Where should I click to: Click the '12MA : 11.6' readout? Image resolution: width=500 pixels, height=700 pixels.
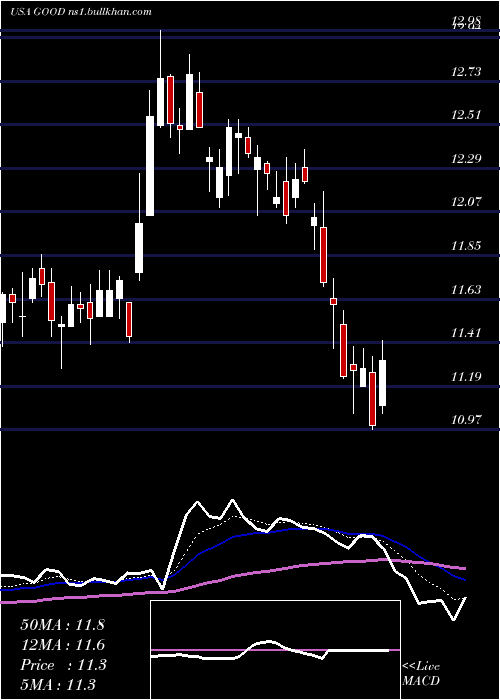[62, 645]
